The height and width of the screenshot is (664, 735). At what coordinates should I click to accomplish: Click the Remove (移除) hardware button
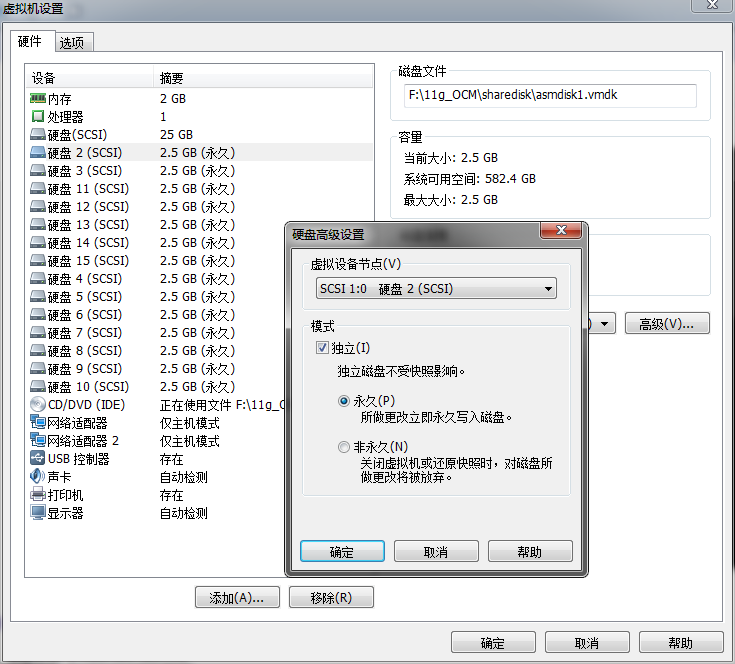(x=330, y=598)
